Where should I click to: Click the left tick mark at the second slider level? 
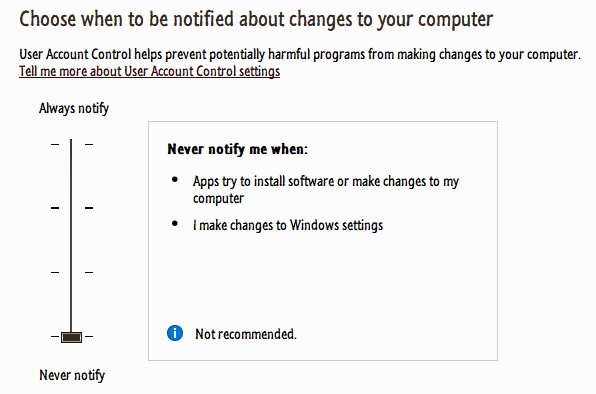click(55, 208)
